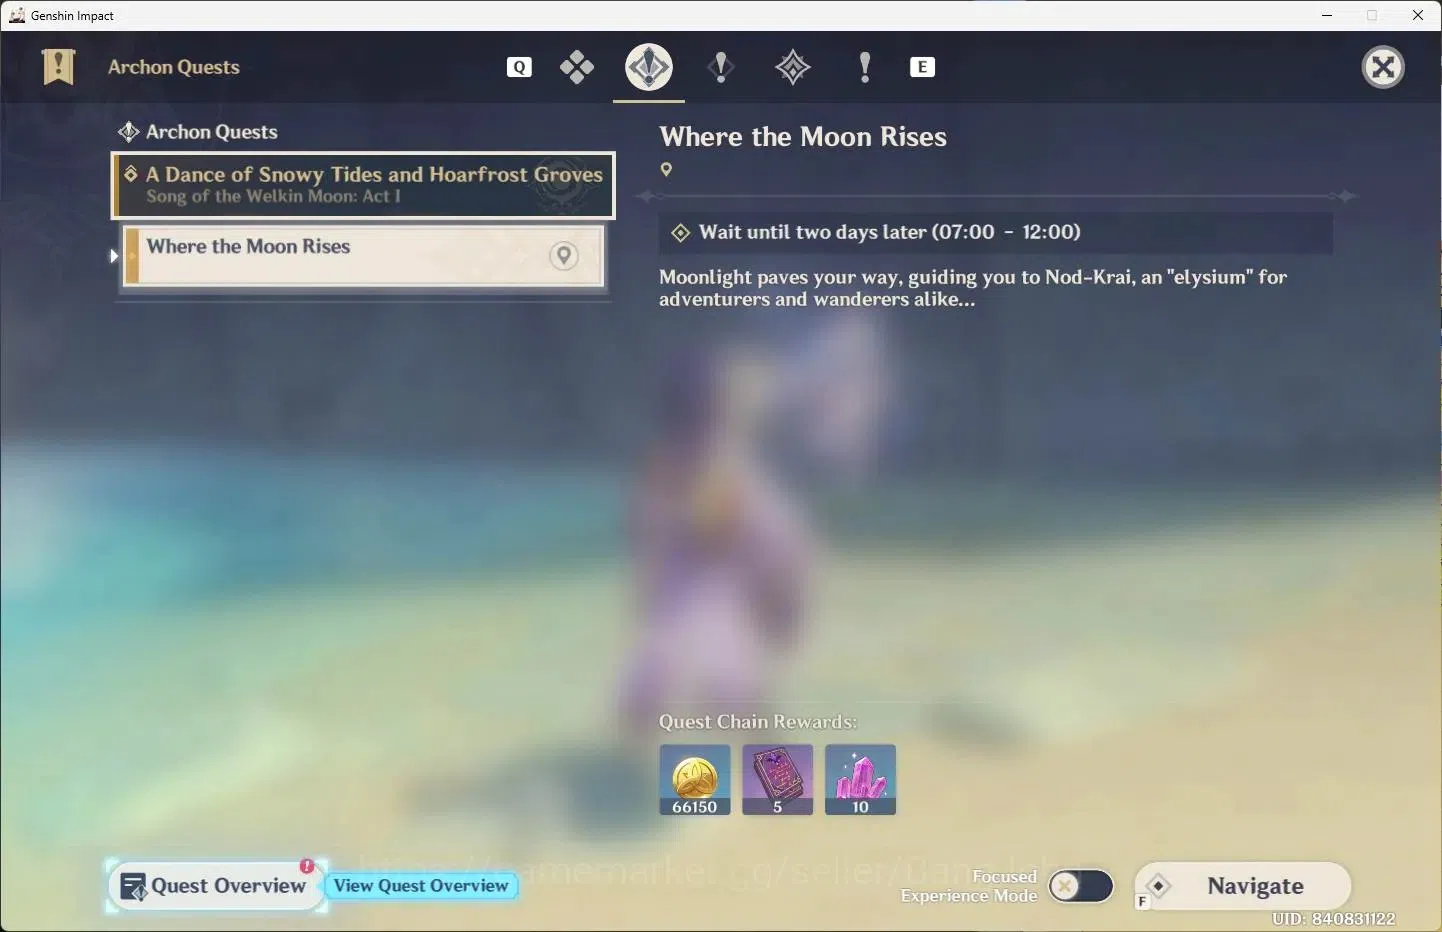
Task: Click the map pin on Where the Moon Rises
Action: [564, 256]
